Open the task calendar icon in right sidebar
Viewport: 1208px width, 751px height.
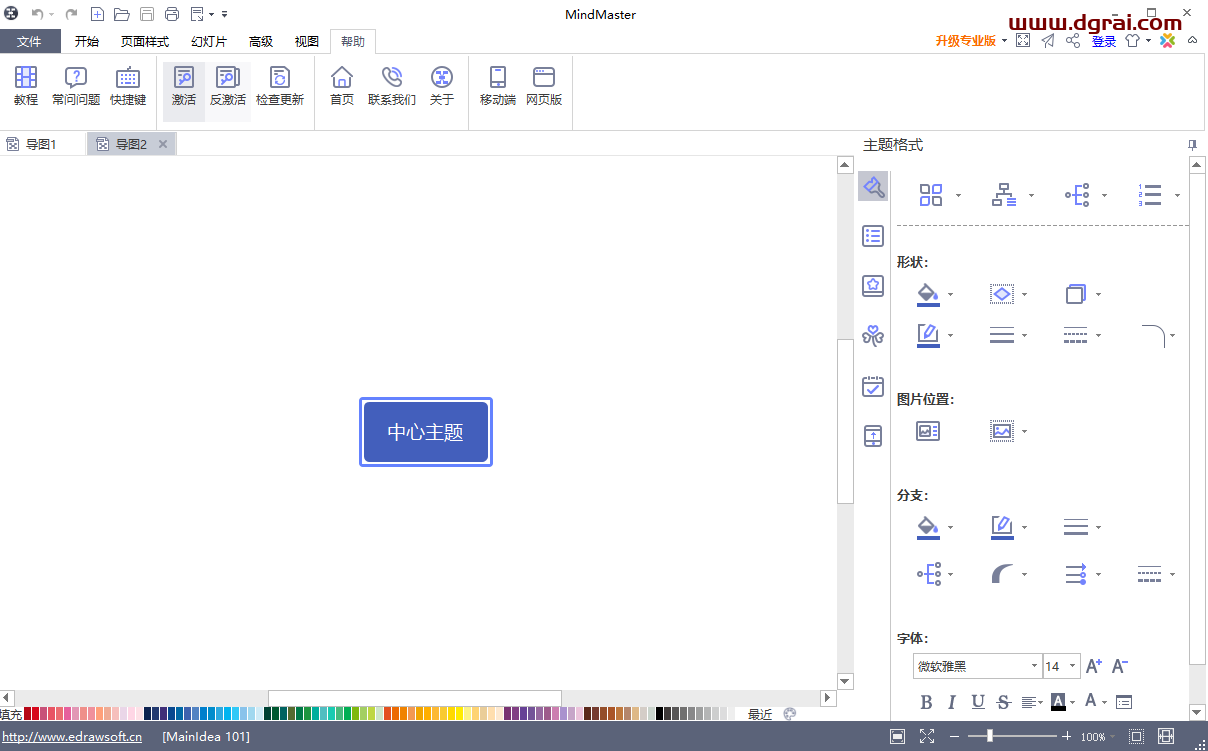pos(872,386)
